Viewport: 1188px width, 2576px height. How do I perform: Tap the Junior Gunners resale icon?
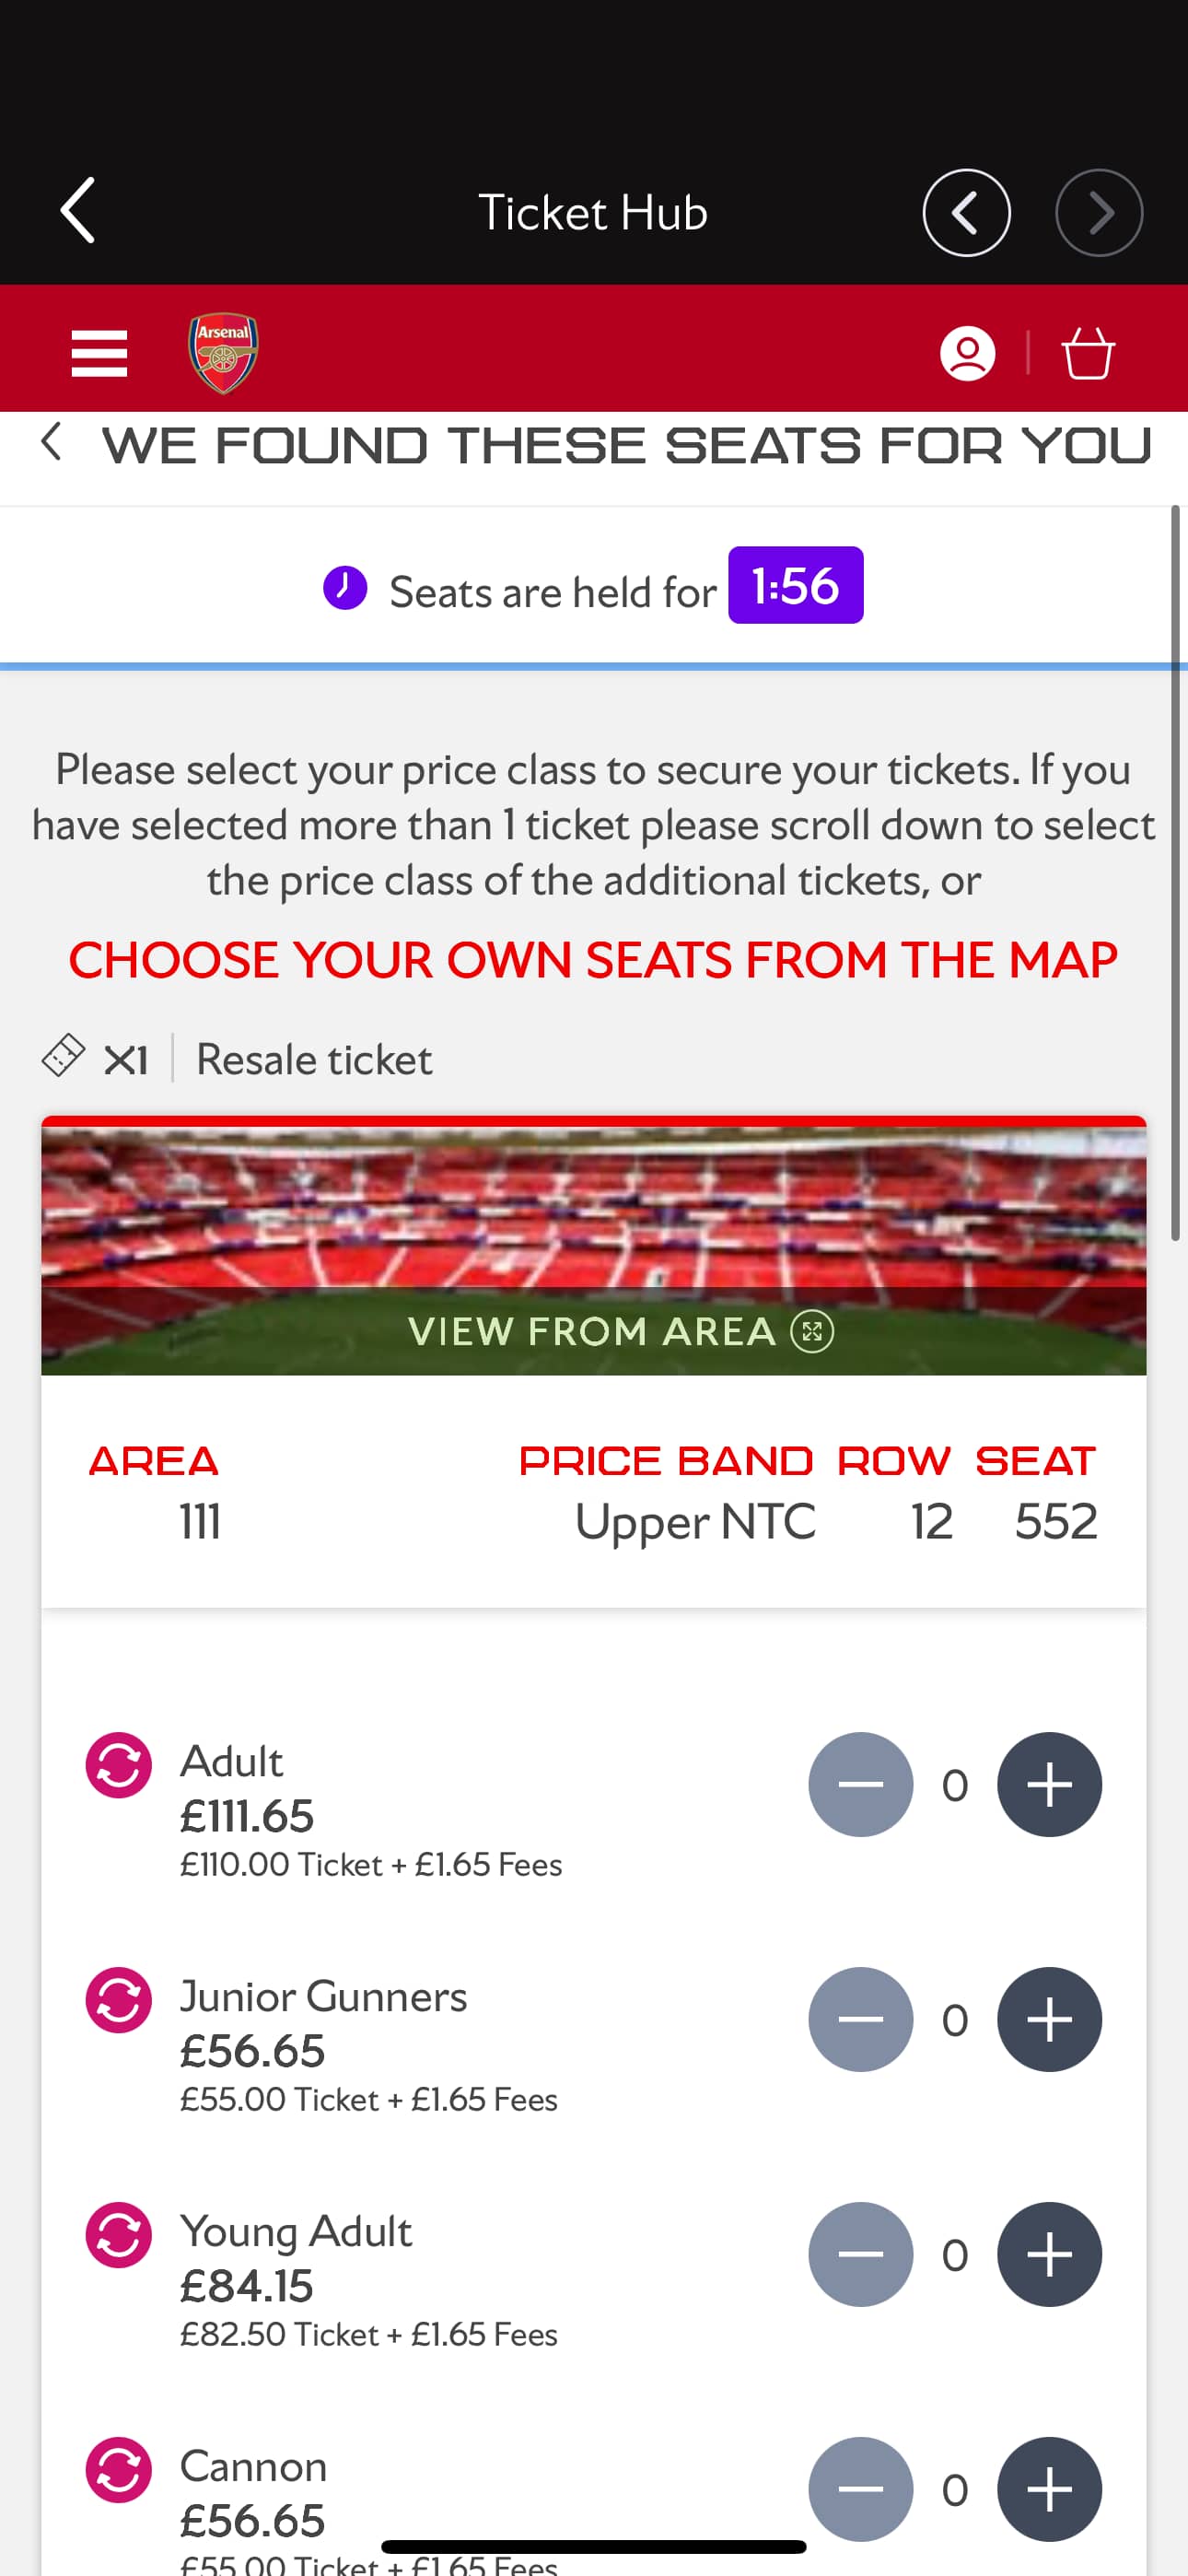point(119,2000)
